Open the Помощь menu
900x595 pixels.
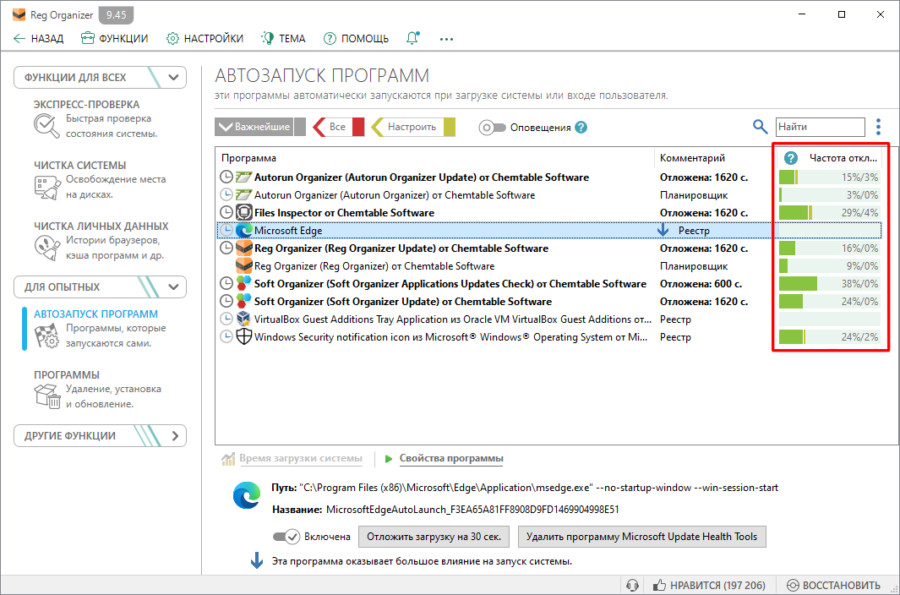pyautogui.click(x=356, y=38)
